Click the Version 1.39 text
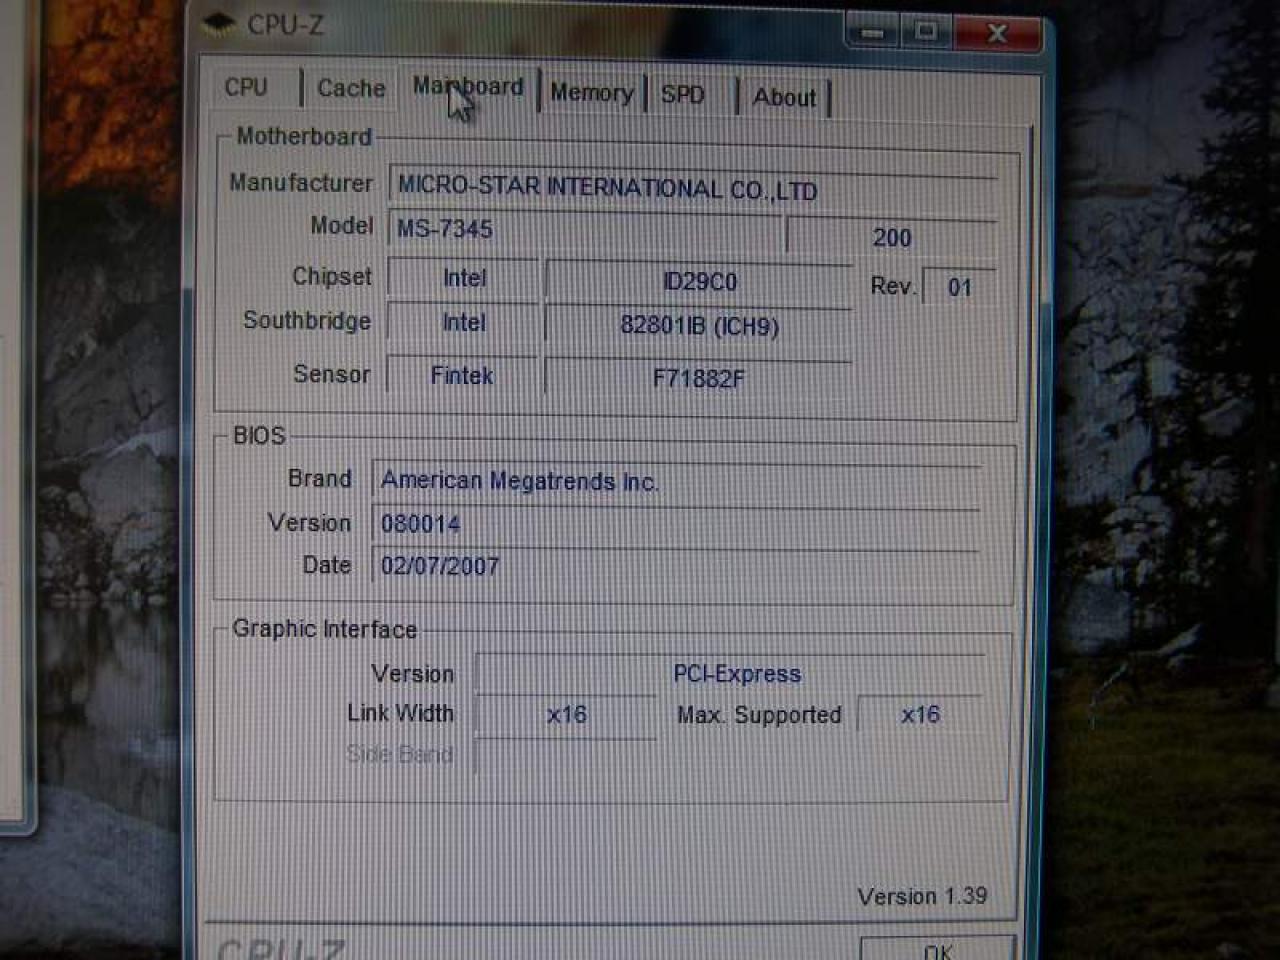This screenshot has height=960, width=1280. click(x=922, y=896)
